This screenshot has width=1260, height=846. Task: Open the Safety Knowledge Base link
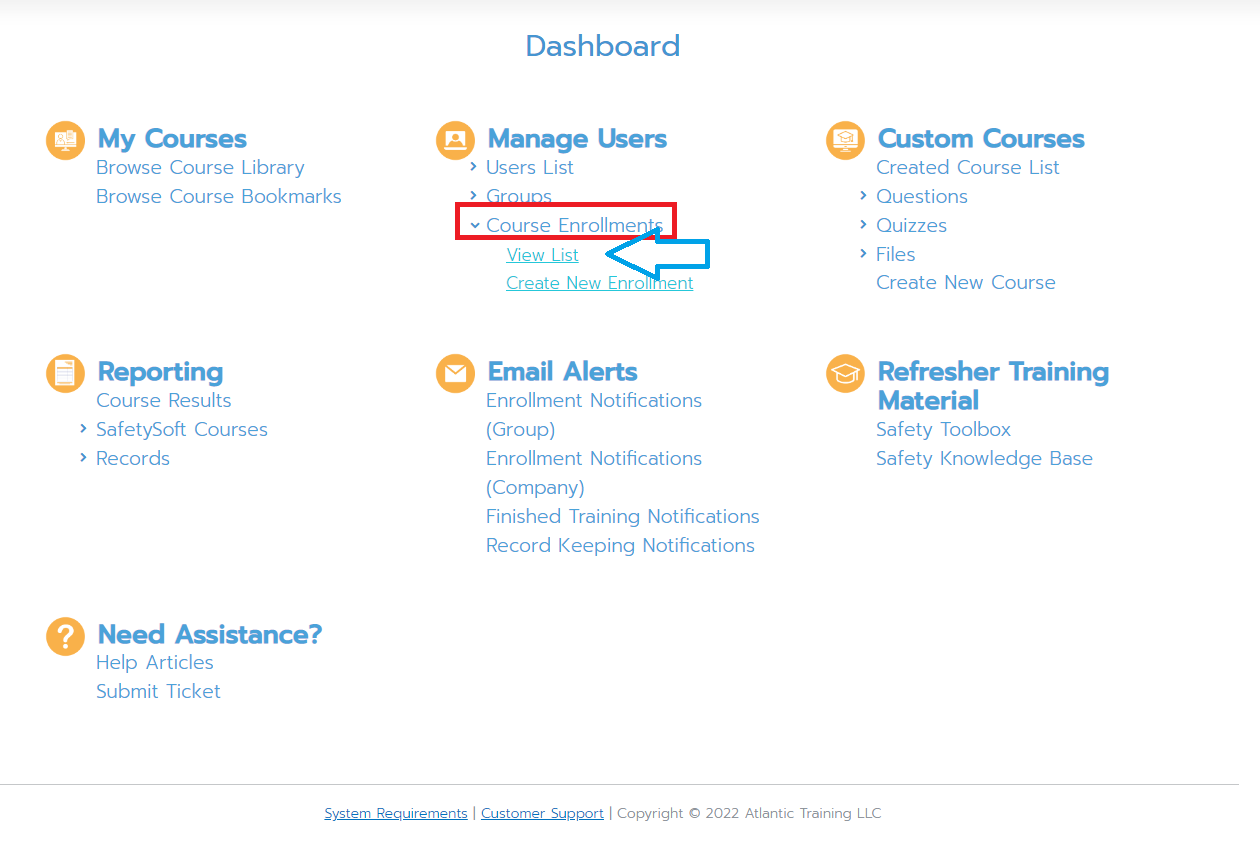pyautogui.click(x=984, y=459)
